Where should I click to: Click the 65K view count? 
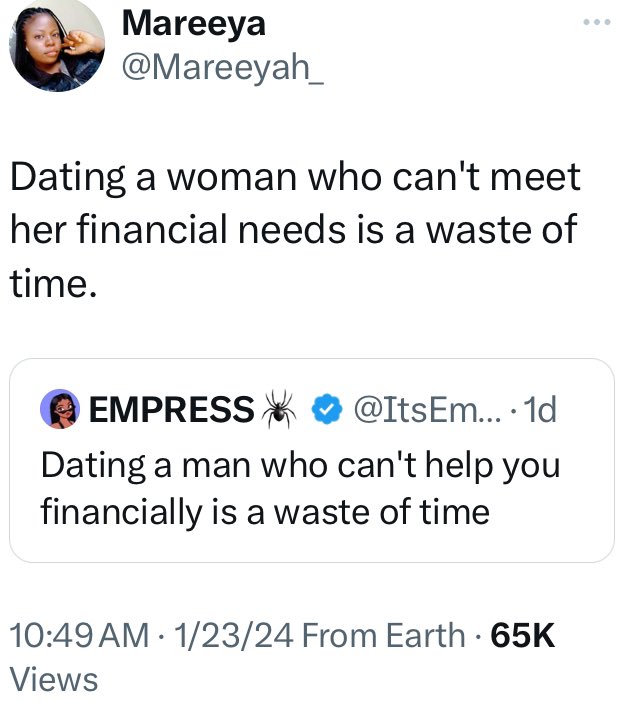tap(520, 635)
